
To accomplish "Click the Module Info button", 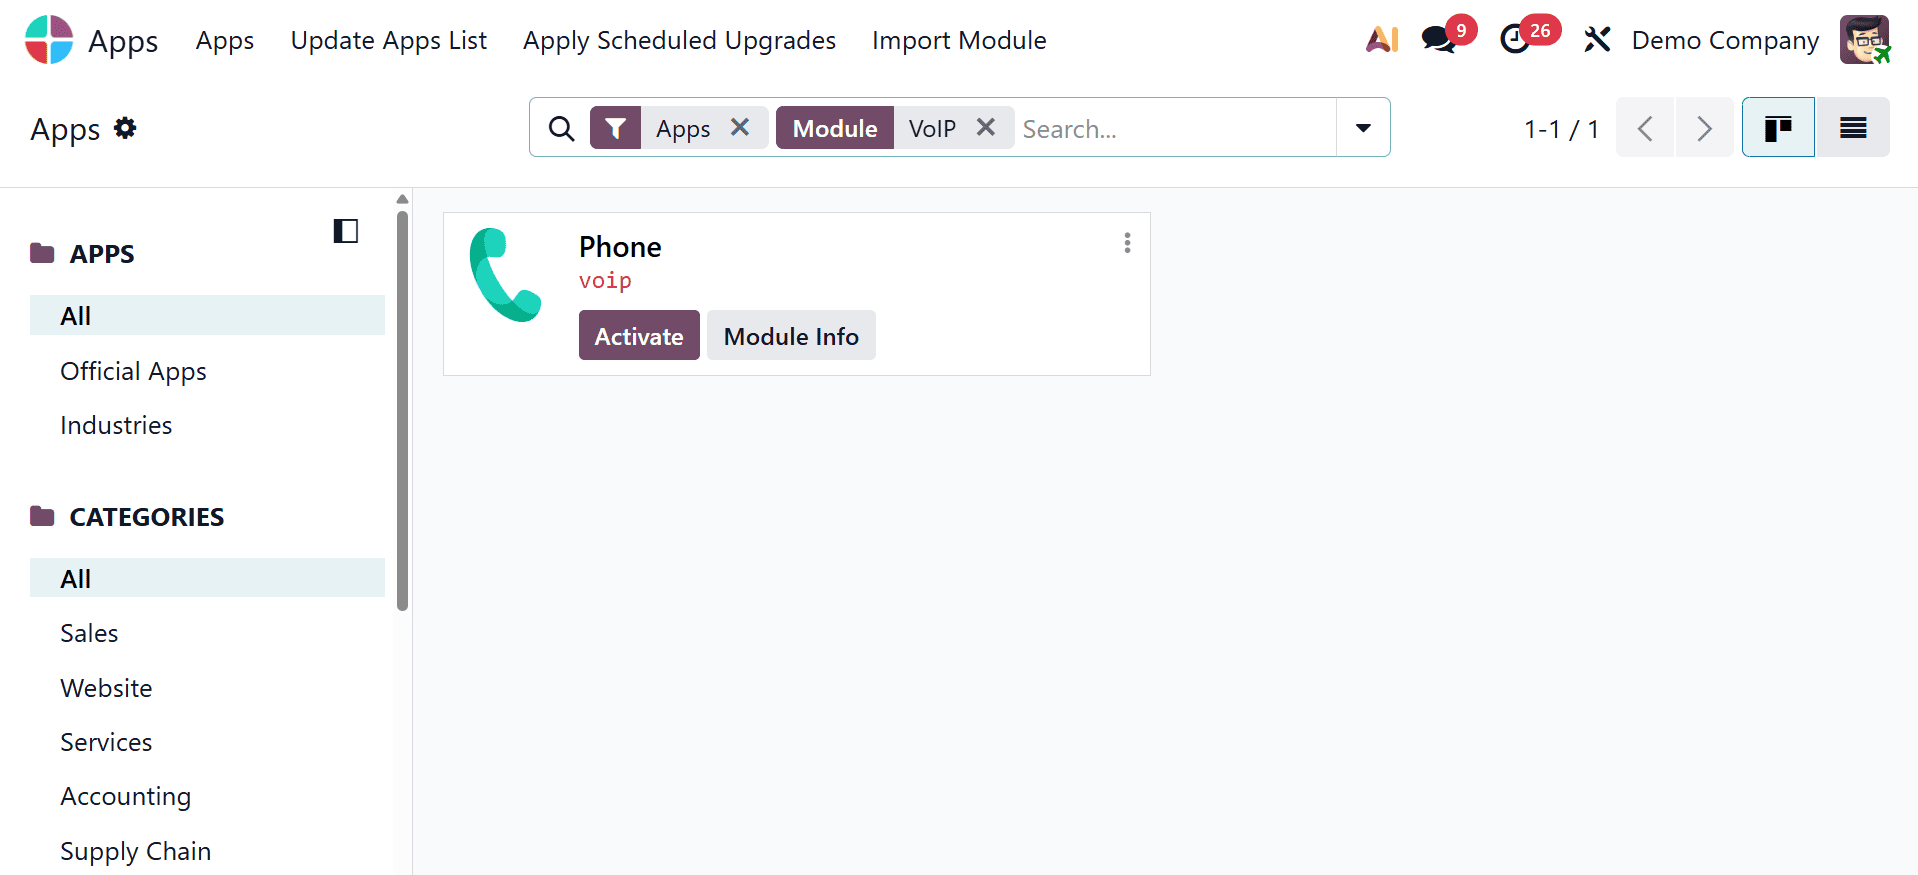I will [x=791, y=336].
